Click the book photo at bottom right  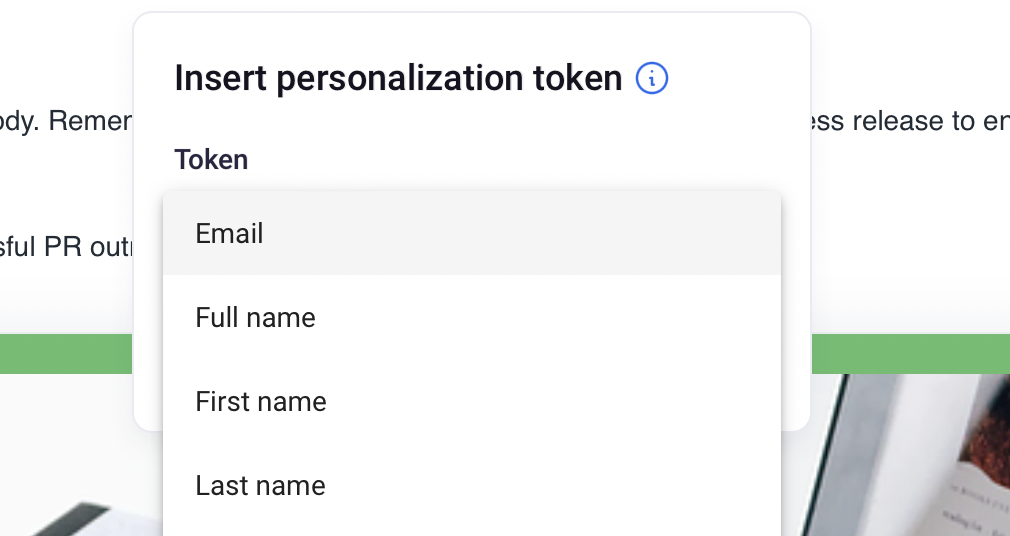(x=910, y=455)
